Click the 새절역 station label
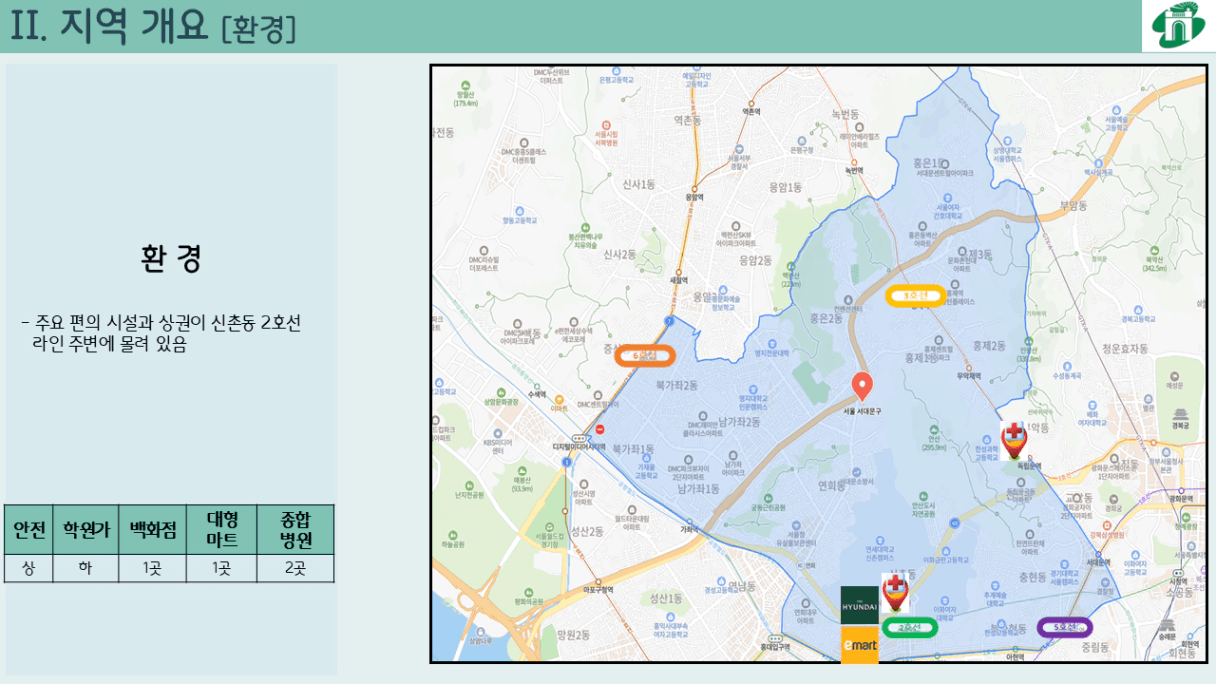 (678, 280)
